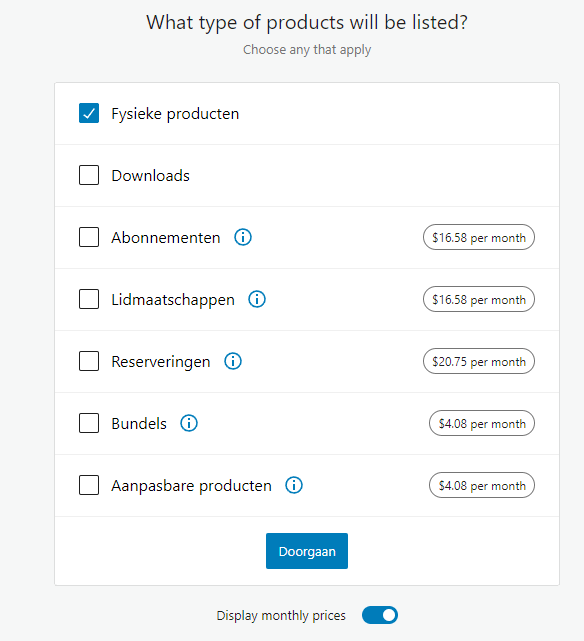Check the Downloads checkbox
Image resolution: width=584 pixels, height=641 pixels.
(89, 175)
